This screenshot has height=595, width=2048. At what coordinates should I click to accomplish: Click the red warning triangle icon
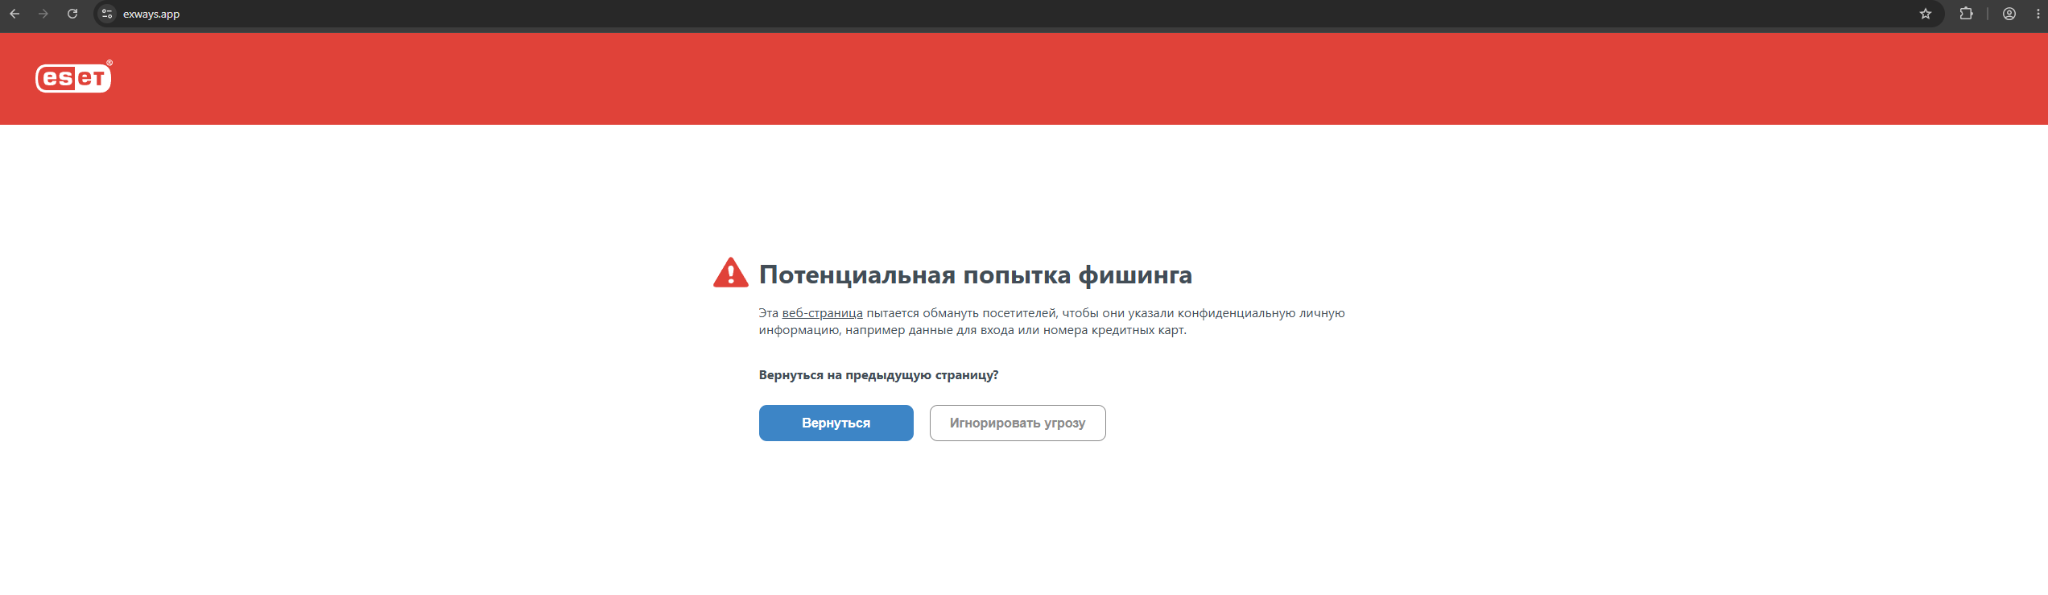pos(731,272)
